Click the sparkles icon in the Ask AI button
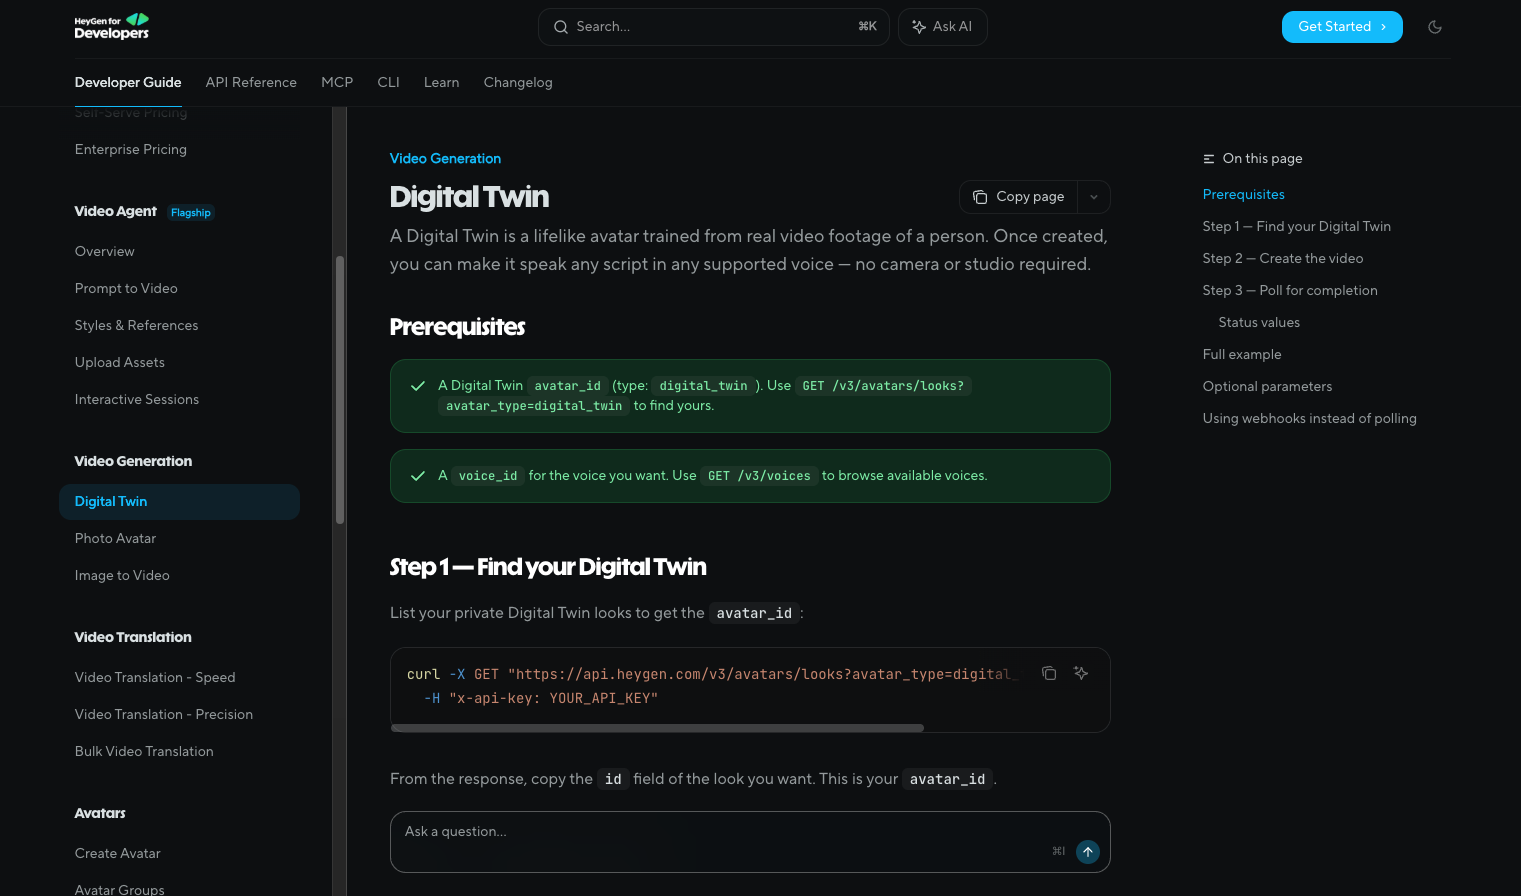 [x=919, y=27]
